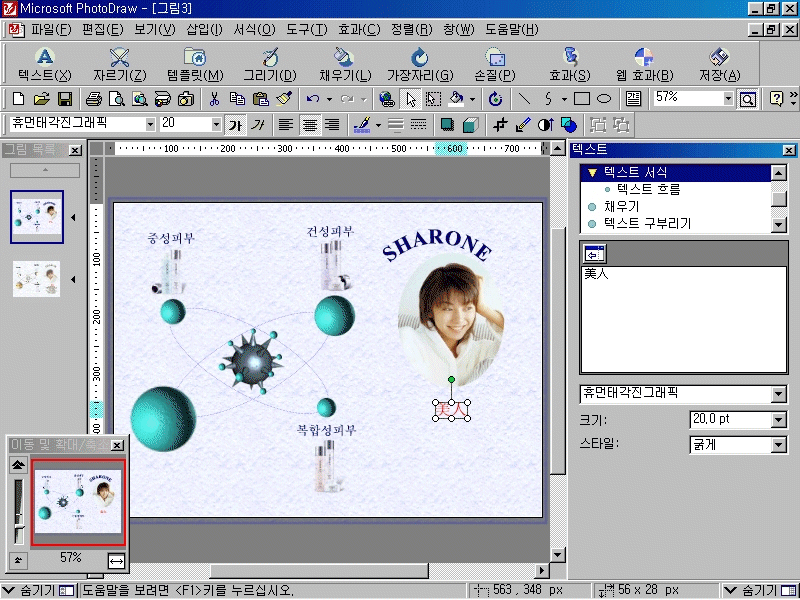Align text to the left
The height and width of the screenshot is (600, 800).
(286, 124)
